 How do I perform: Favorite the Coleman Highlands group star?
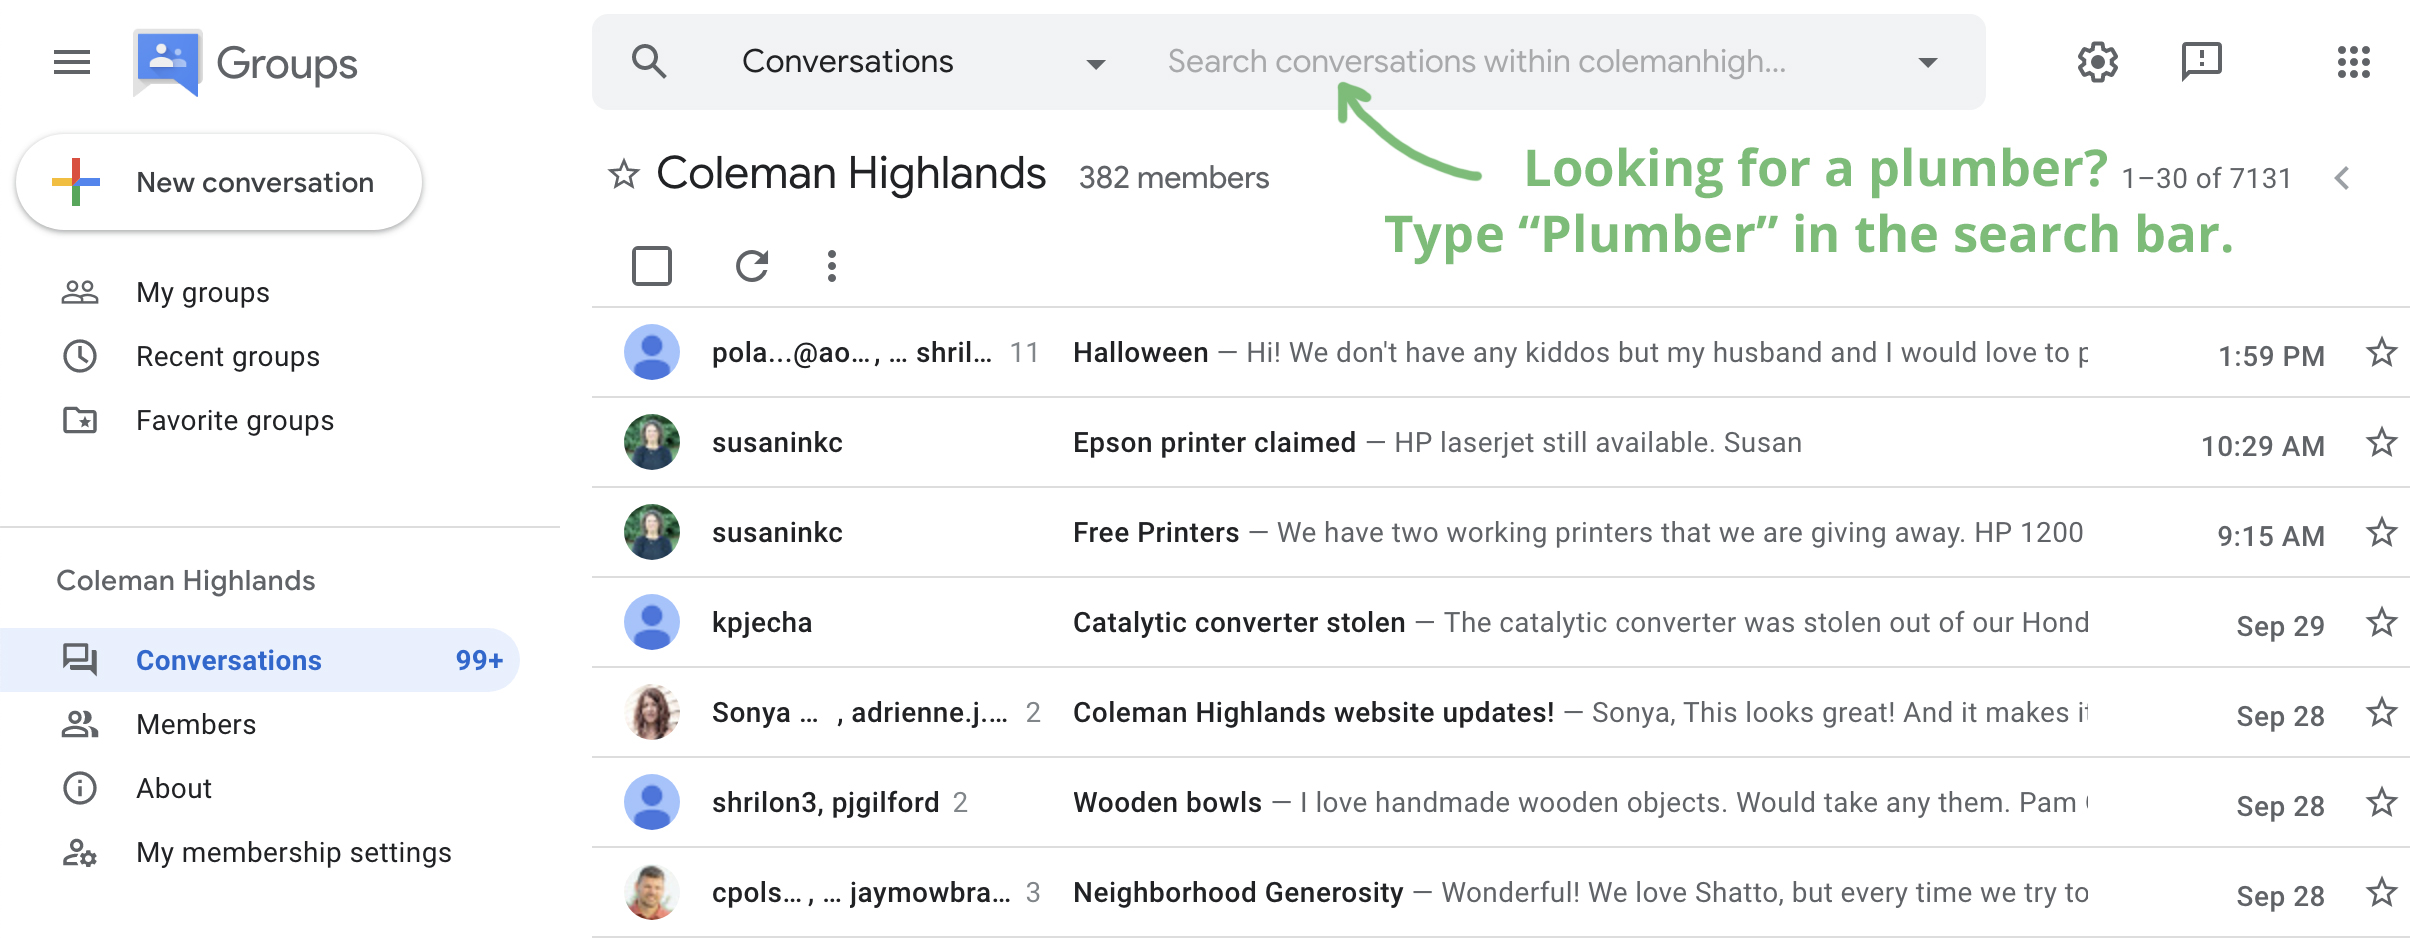coord(624,175)
